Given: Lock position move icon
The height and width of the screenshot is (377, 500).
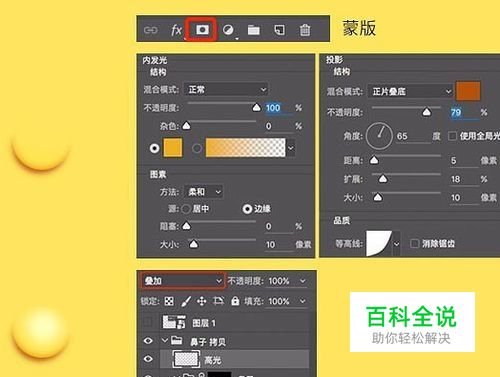Looking at the screenshot, I should point(202,301).
